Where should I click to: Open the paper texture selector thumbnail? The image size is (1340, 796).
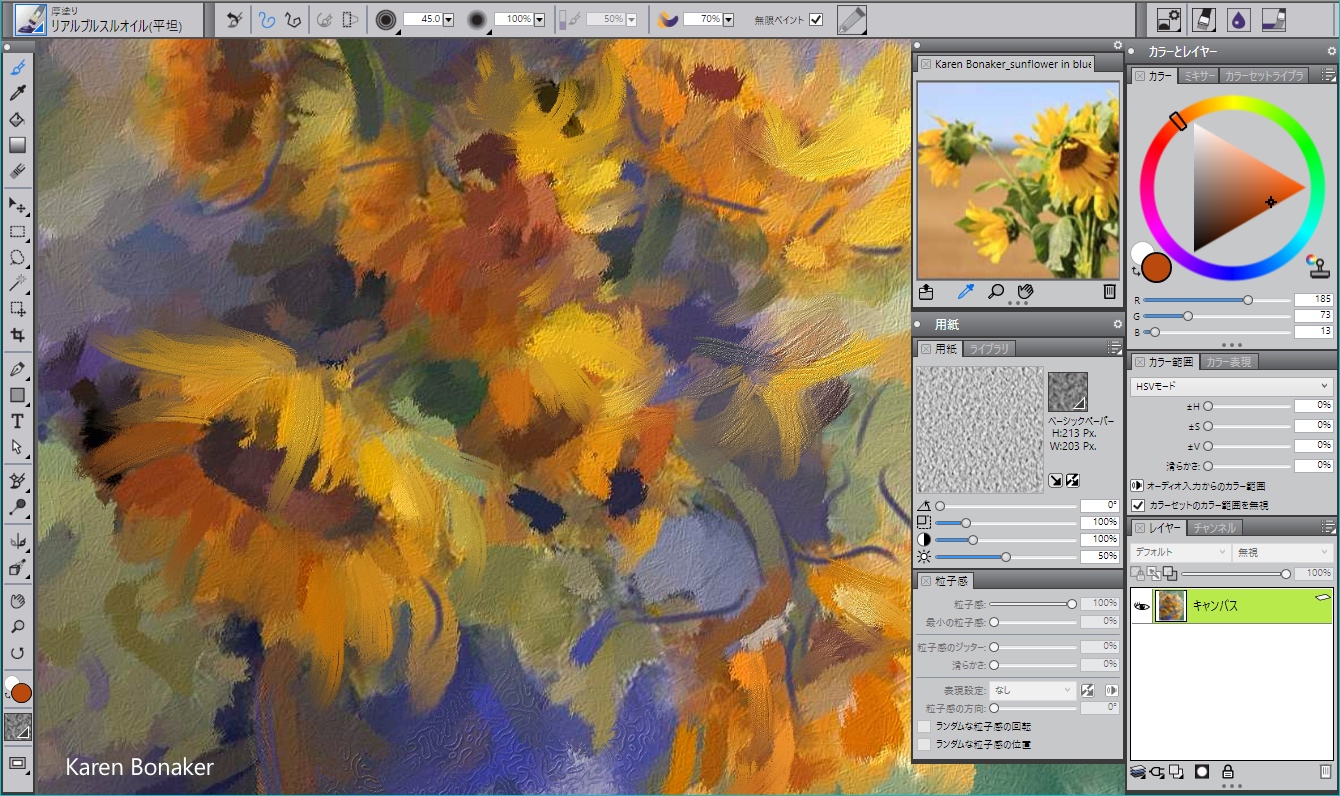1067,392
